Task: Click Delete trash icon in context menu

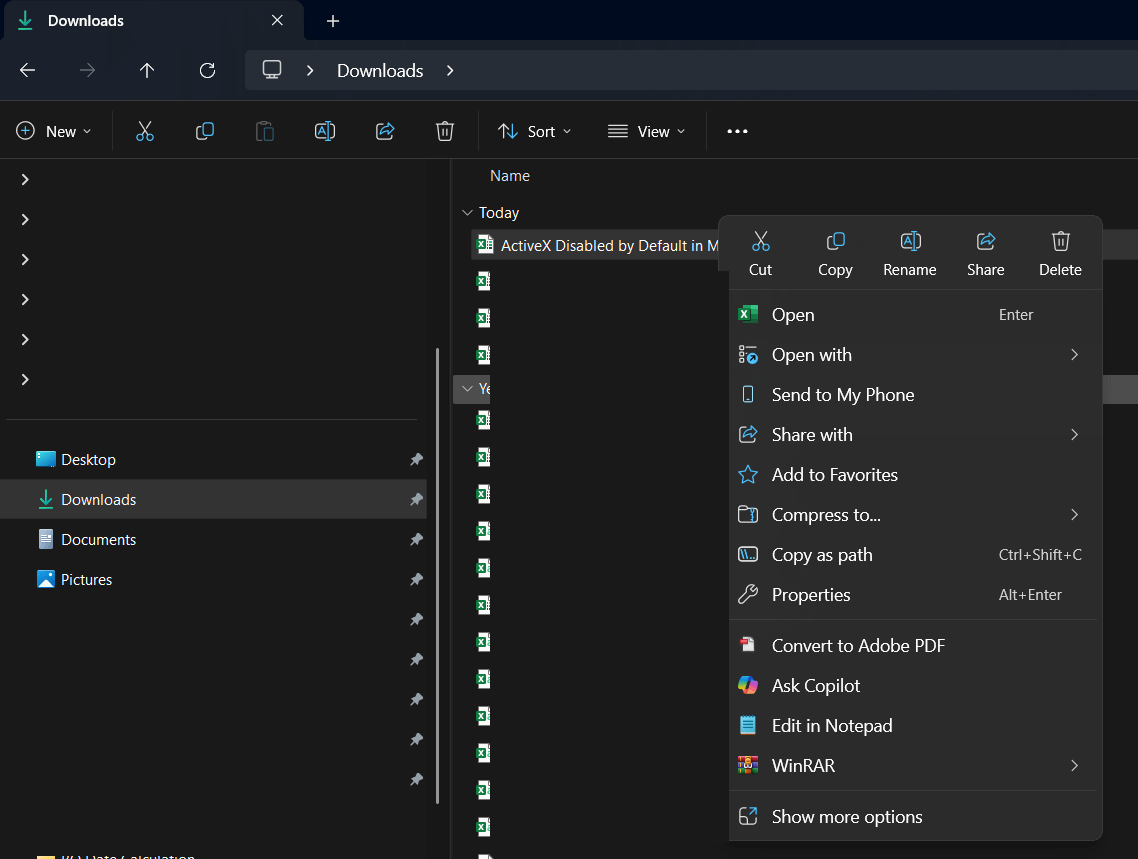Action: pyautogui.click(x=1060, y=242)
